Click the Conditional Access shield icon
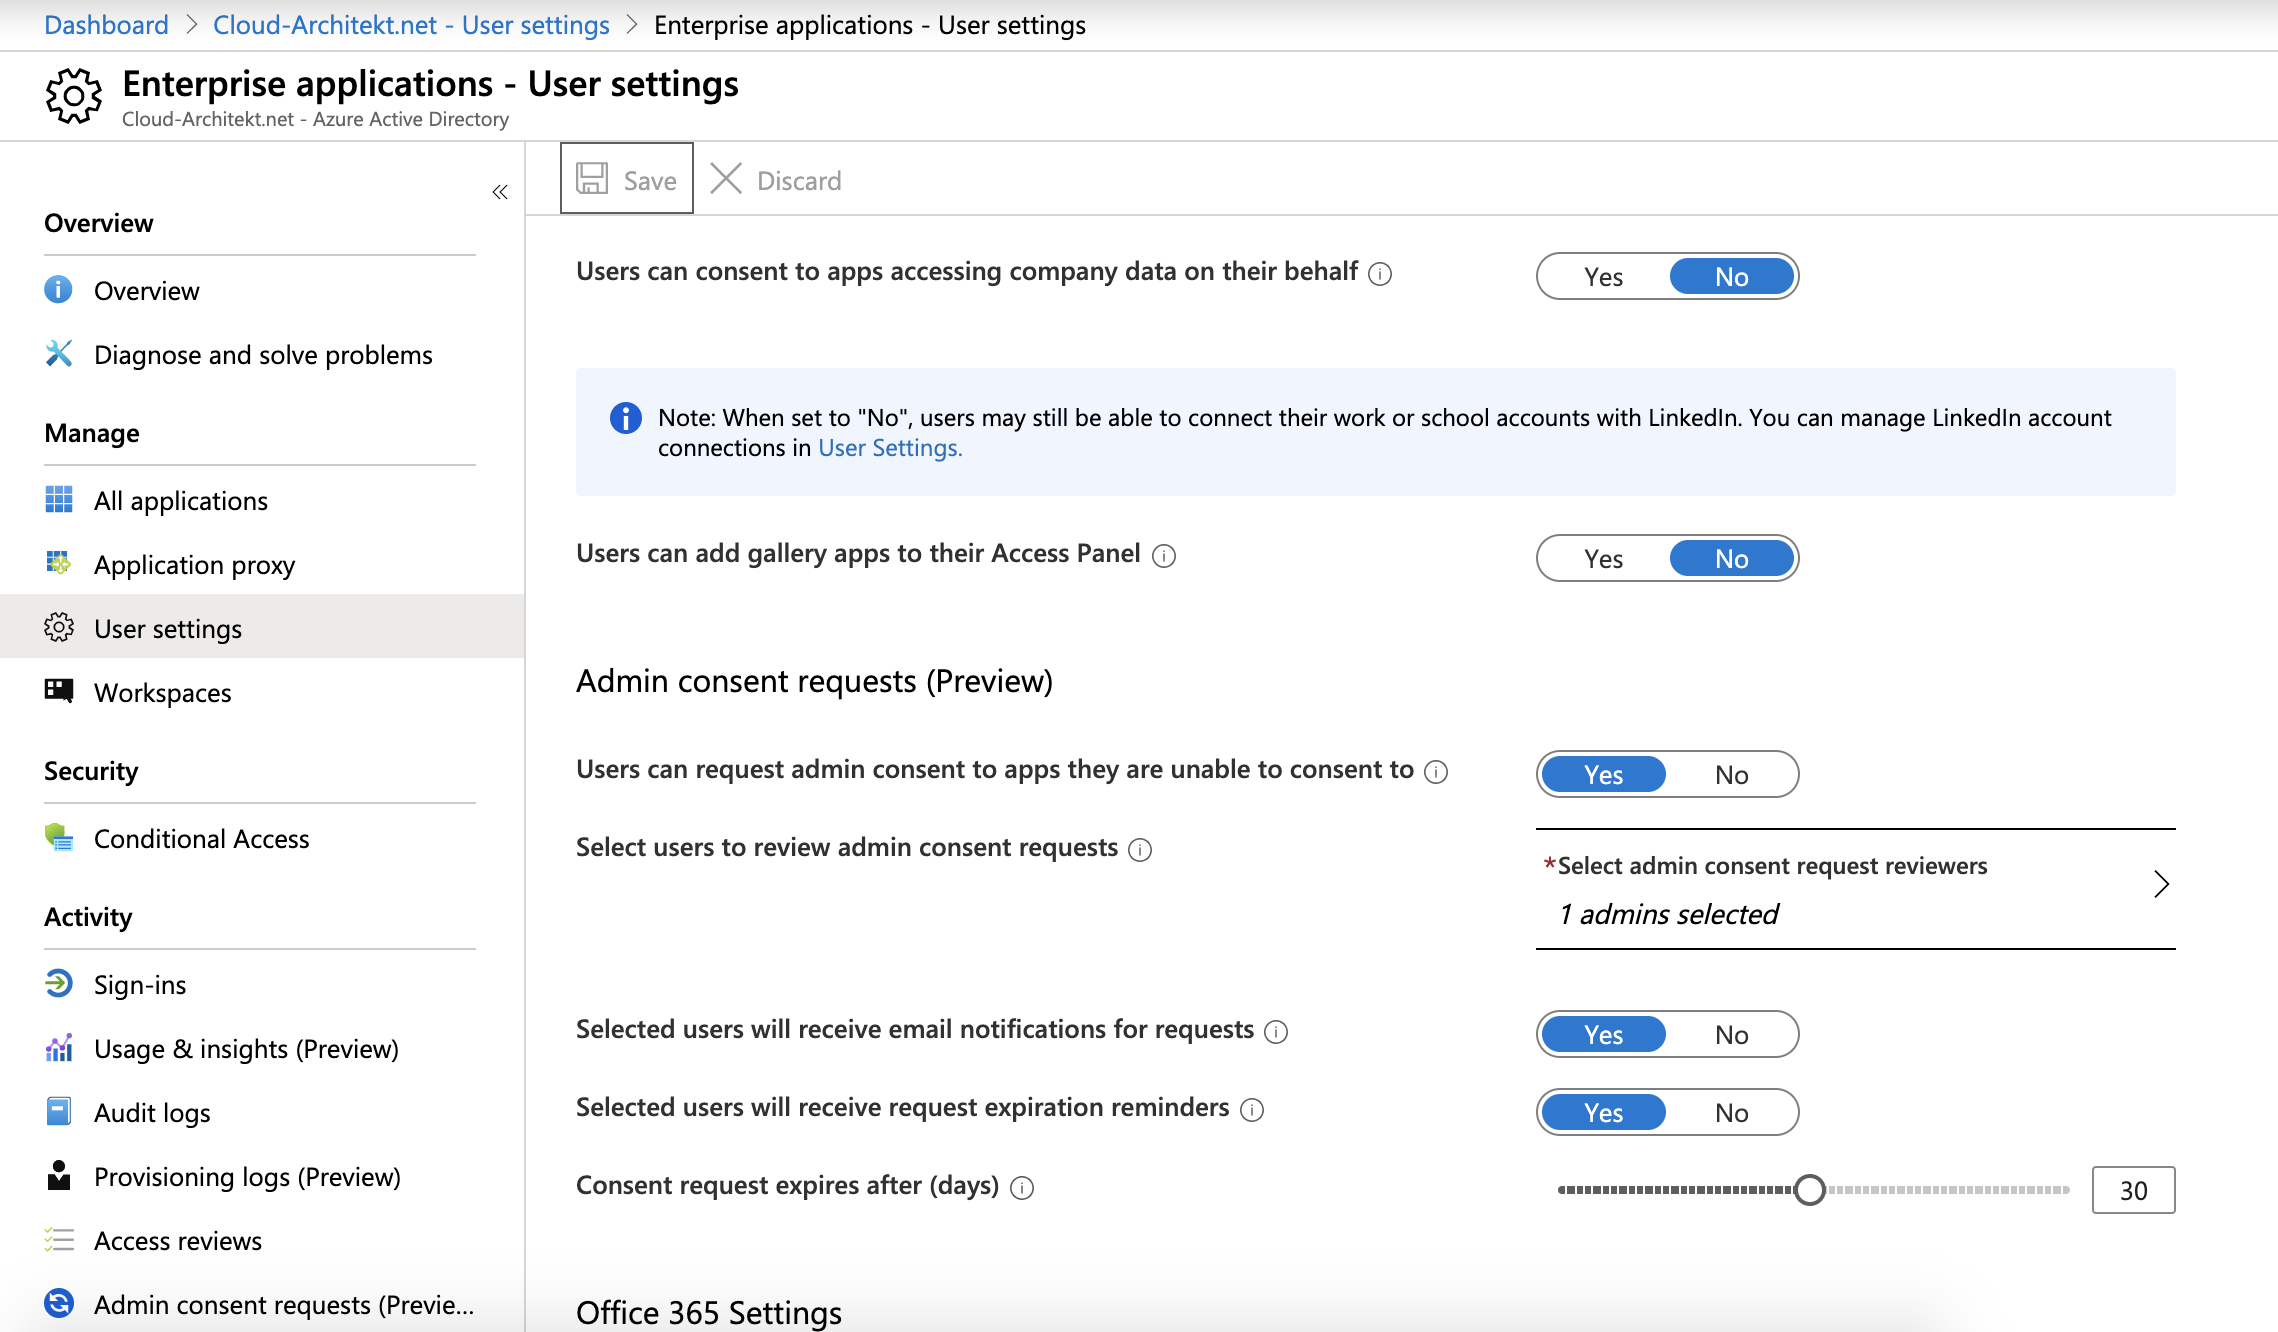Image resolution: width=2278 pixels, height=1332 pixels. coord(59,838)
